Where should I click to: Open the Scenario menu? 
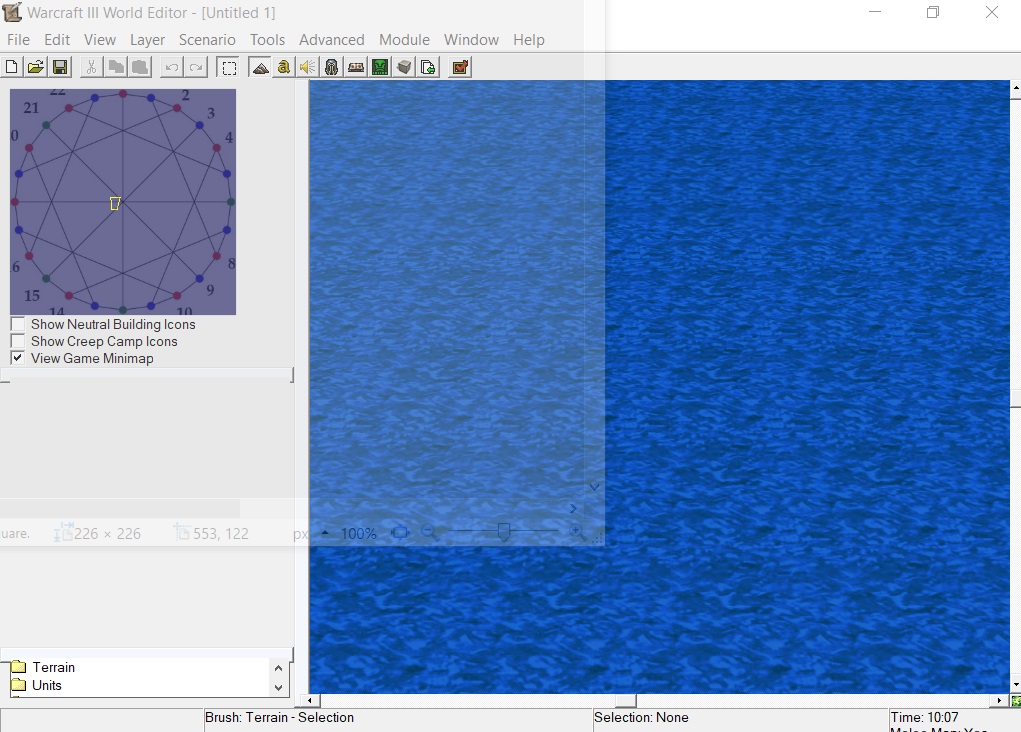207,40
